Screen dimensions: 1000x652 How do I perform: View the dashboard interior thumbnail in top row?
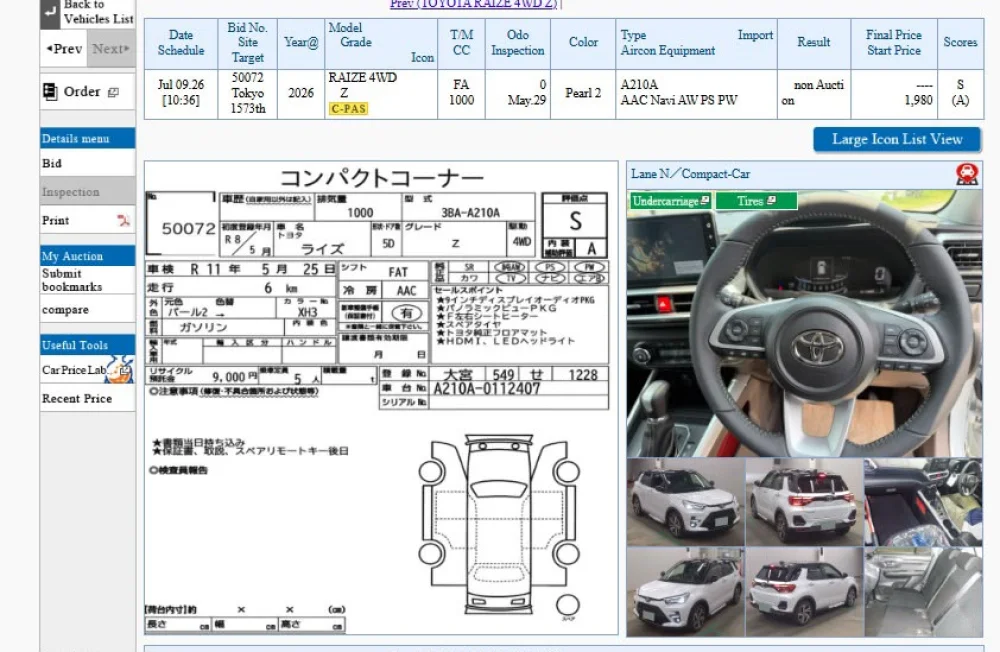923,502
